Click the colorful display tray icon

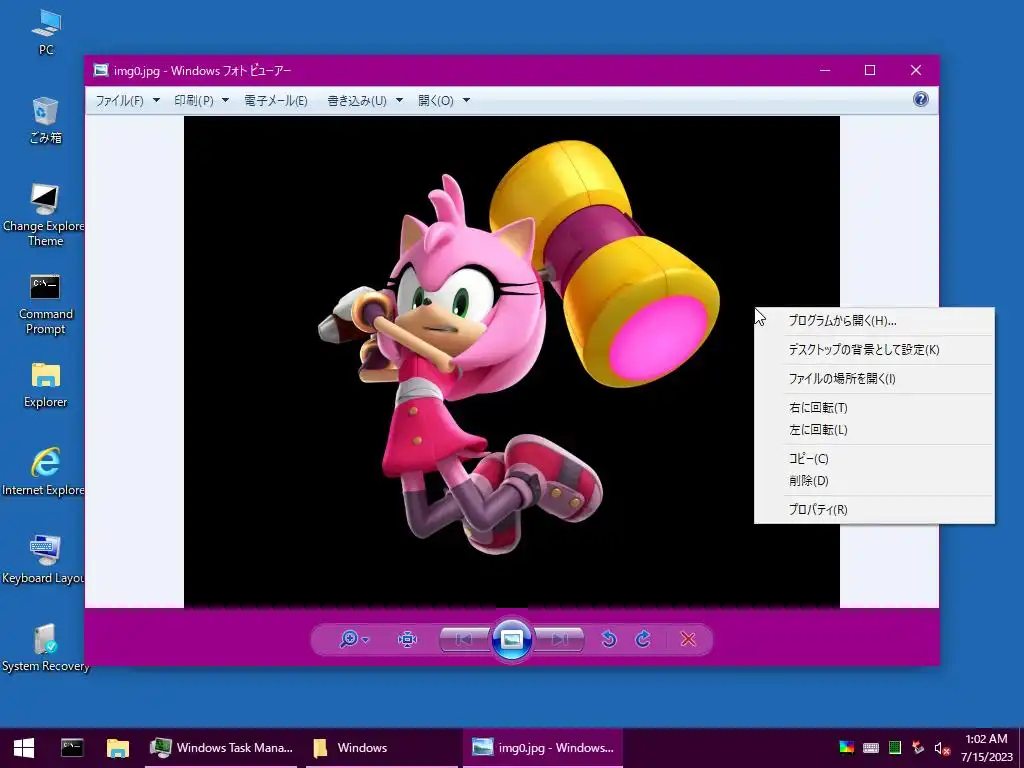click(x=846, y=748)
